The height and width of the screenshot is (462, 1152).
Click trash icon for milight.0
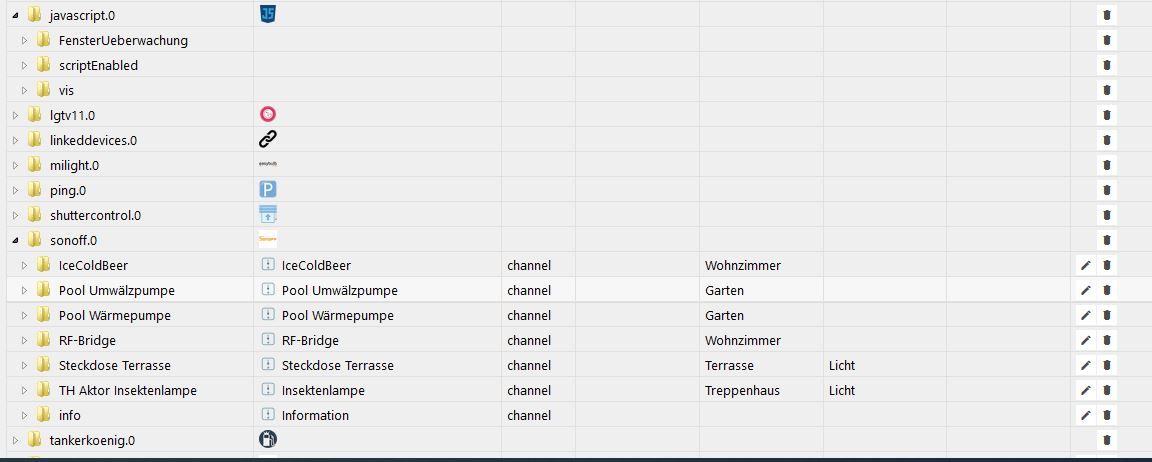[x=1107, y=165]
